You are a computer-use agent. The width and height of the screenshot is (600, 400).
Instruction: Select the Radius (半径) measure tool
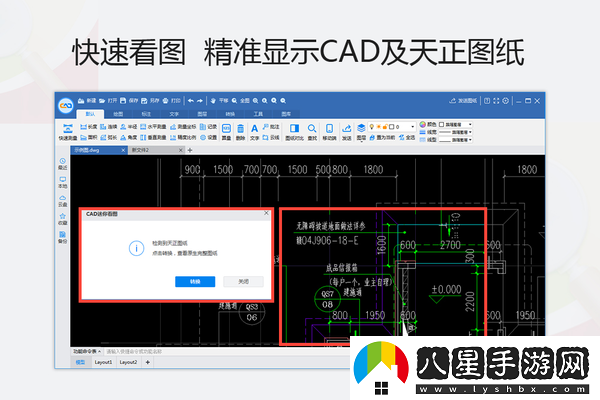point(129,127)
